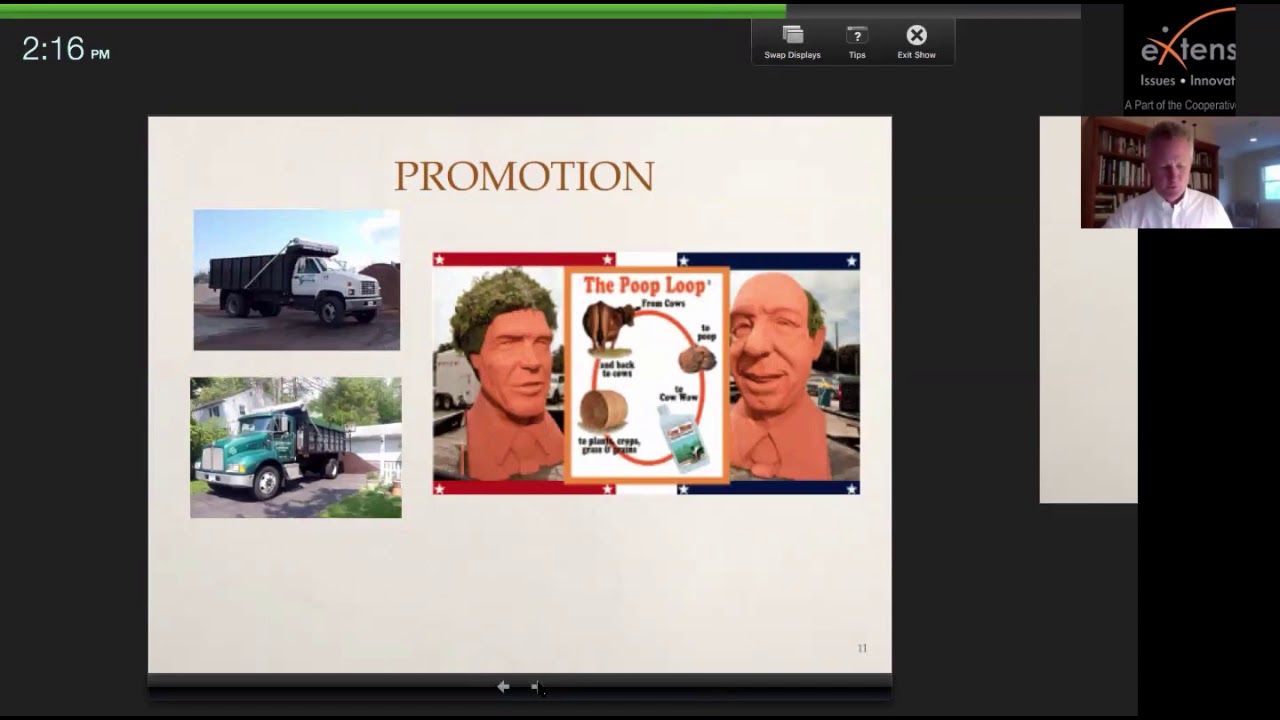Screen dimensions: 1280x720
Task: Exit the slideshow with Exit Show
Action: [916, 43]
